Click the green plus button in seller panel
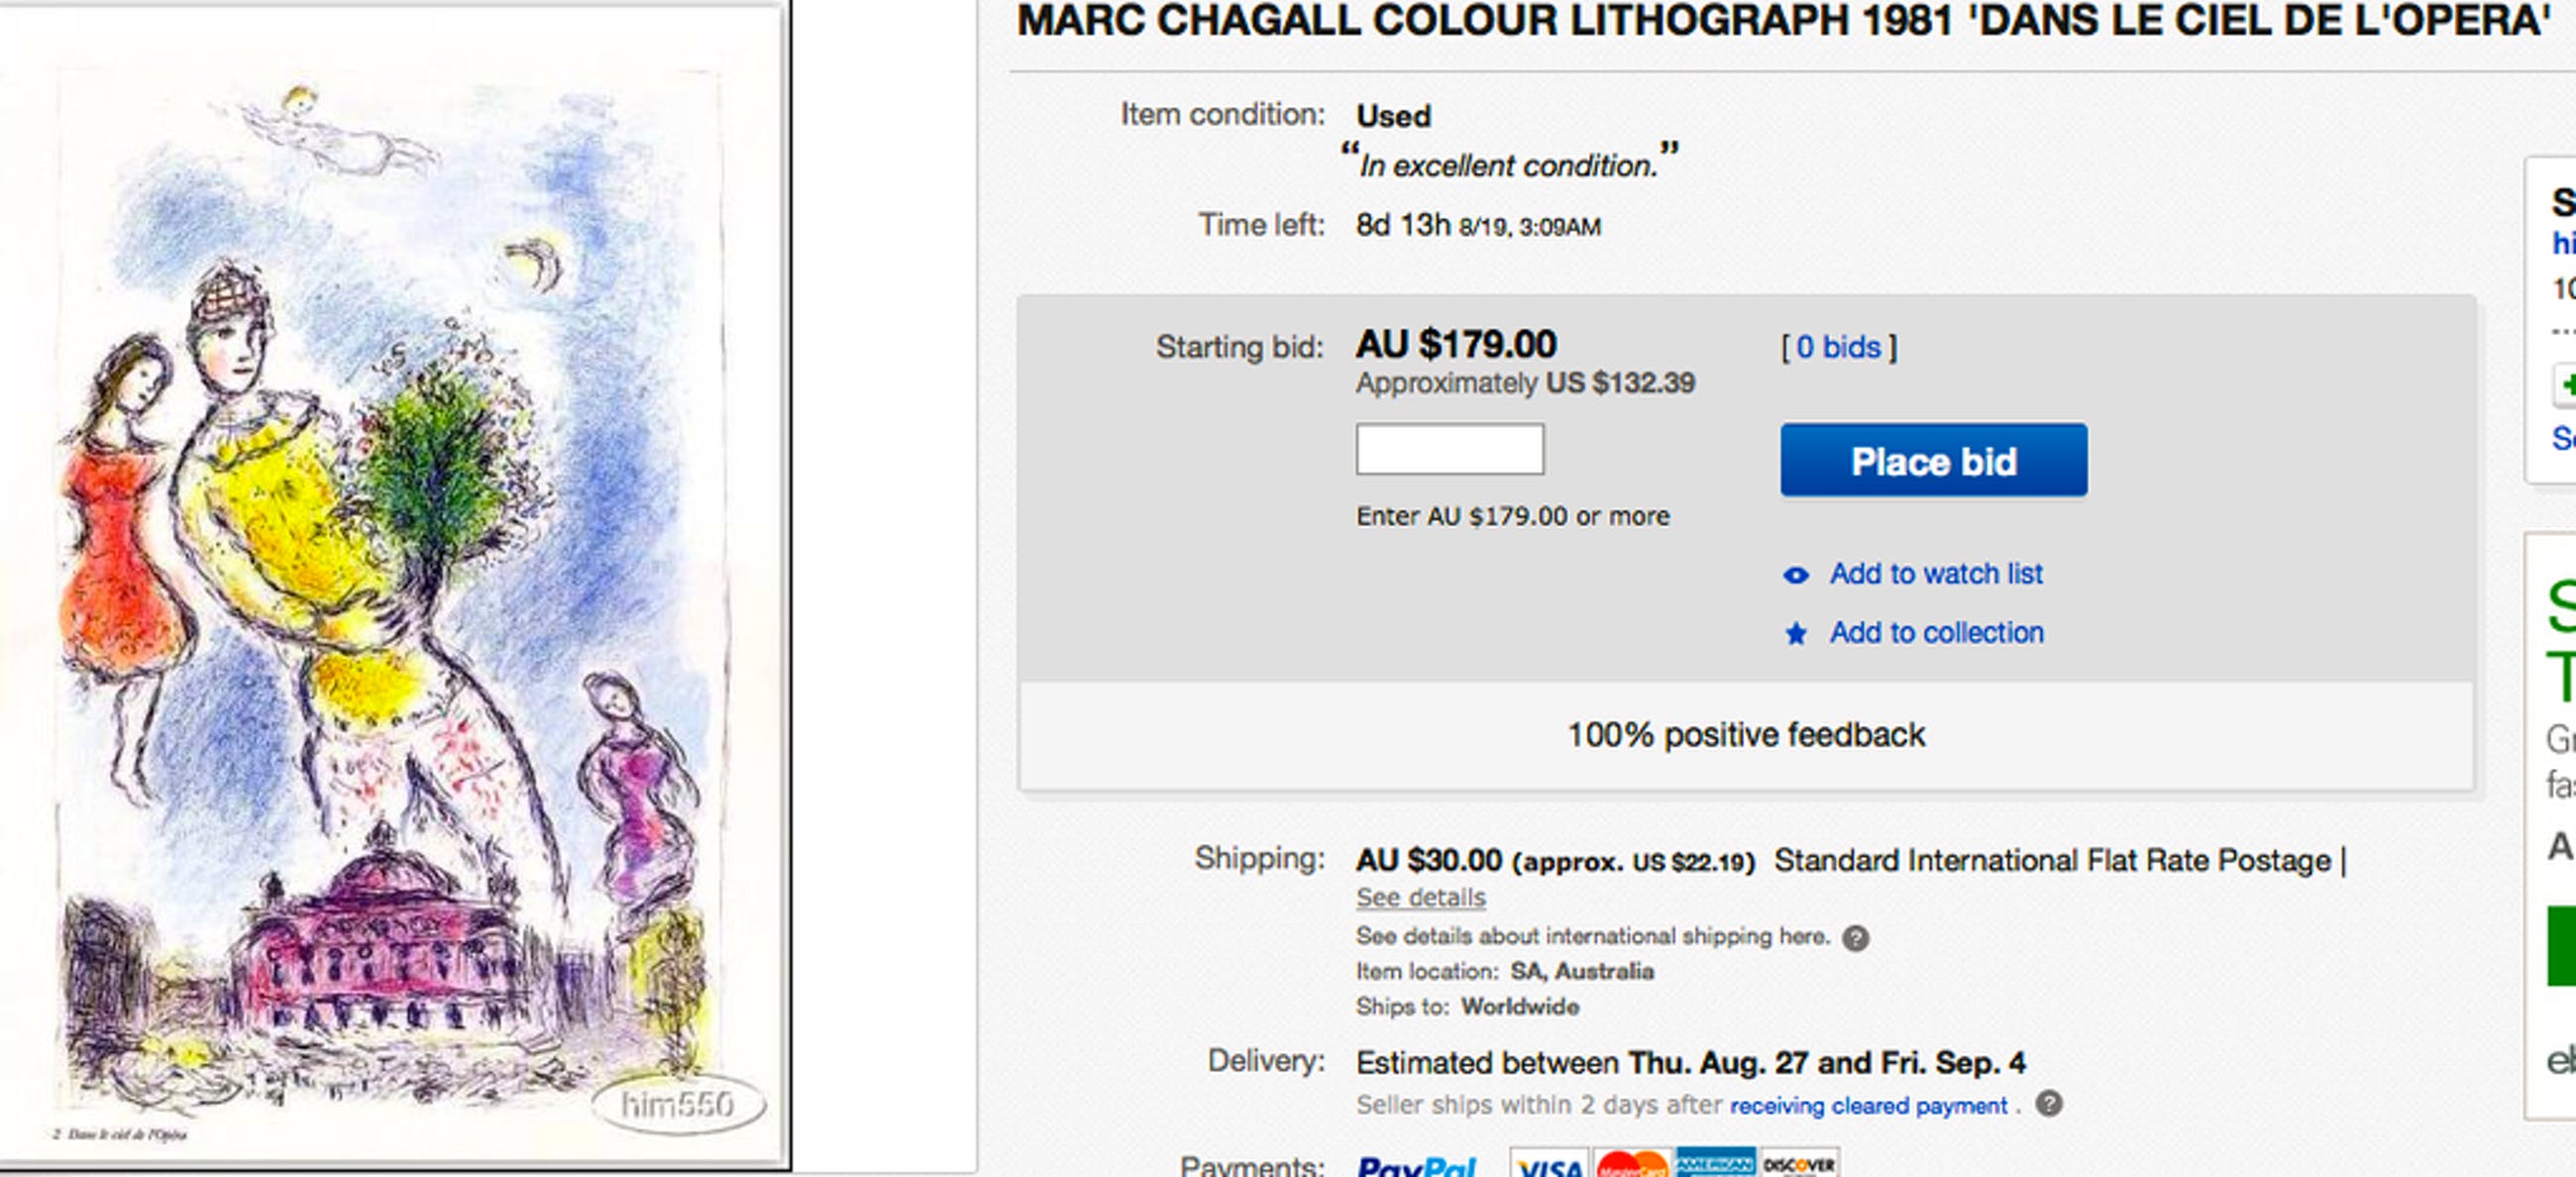 (x=2566, y=385)
